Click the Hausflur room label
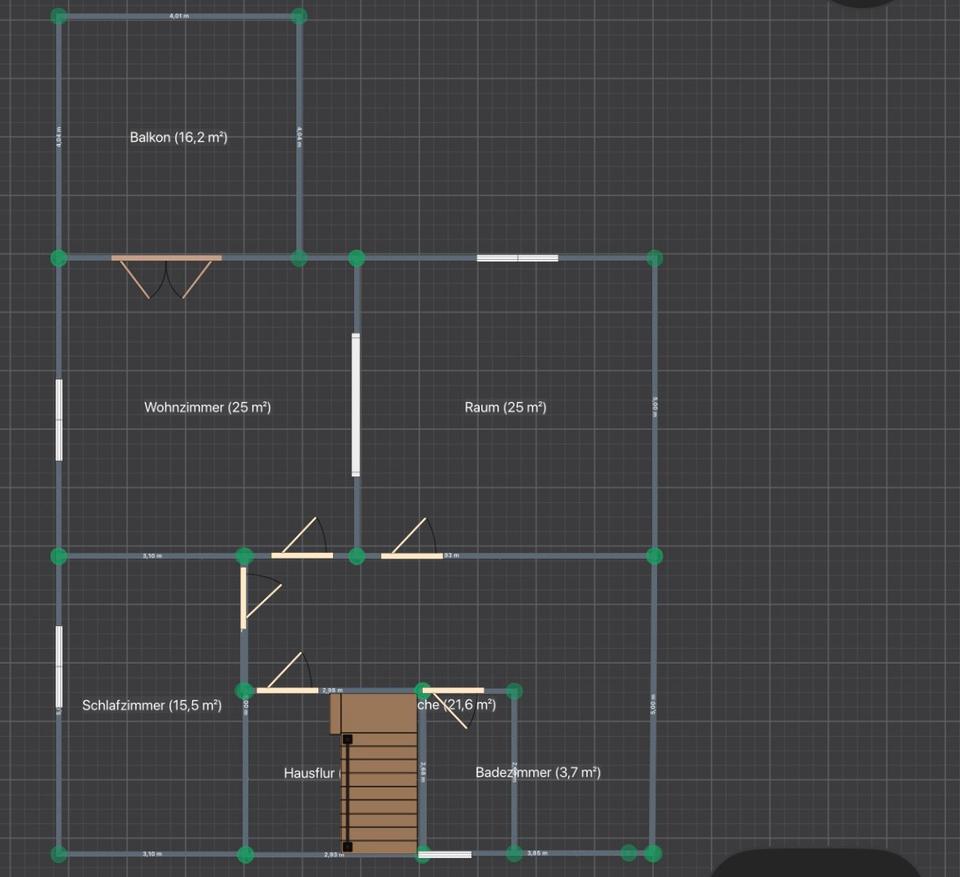Viewport: 960px width, 877px height. (310, 773)
